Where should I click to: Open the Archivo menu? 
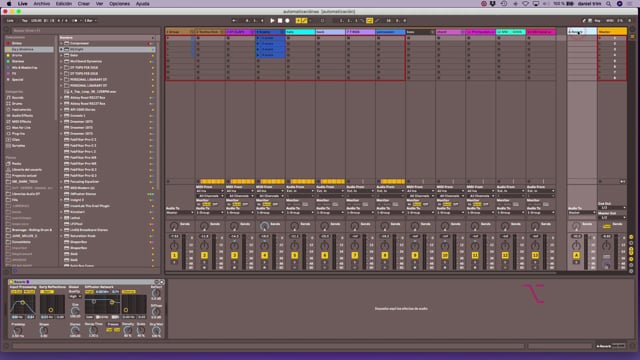[x=42, y=4]
